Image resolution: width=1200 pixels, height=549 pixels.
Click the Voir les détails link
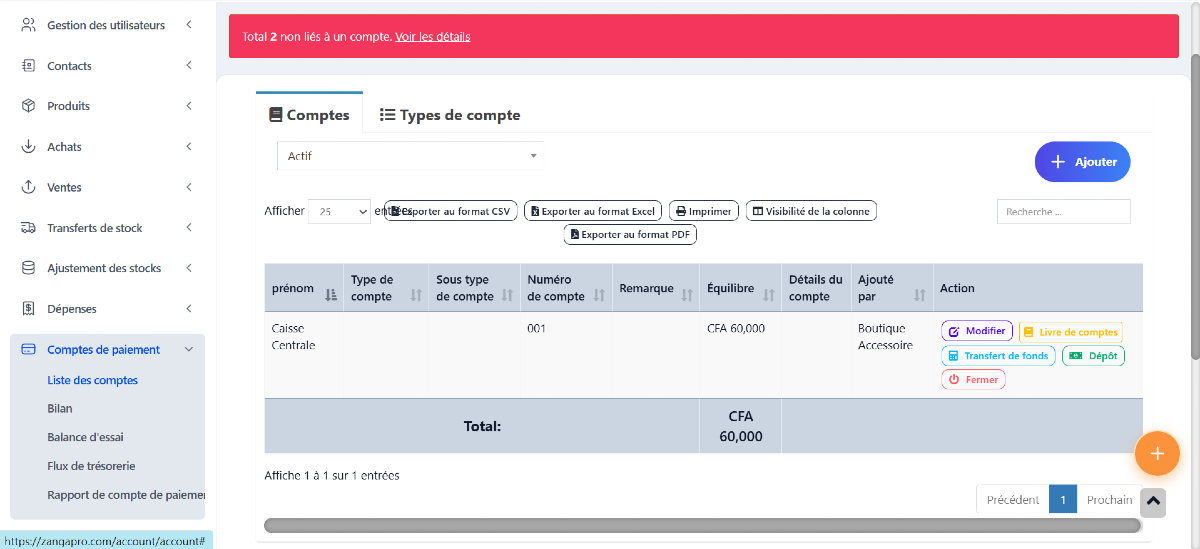[432, 37]
